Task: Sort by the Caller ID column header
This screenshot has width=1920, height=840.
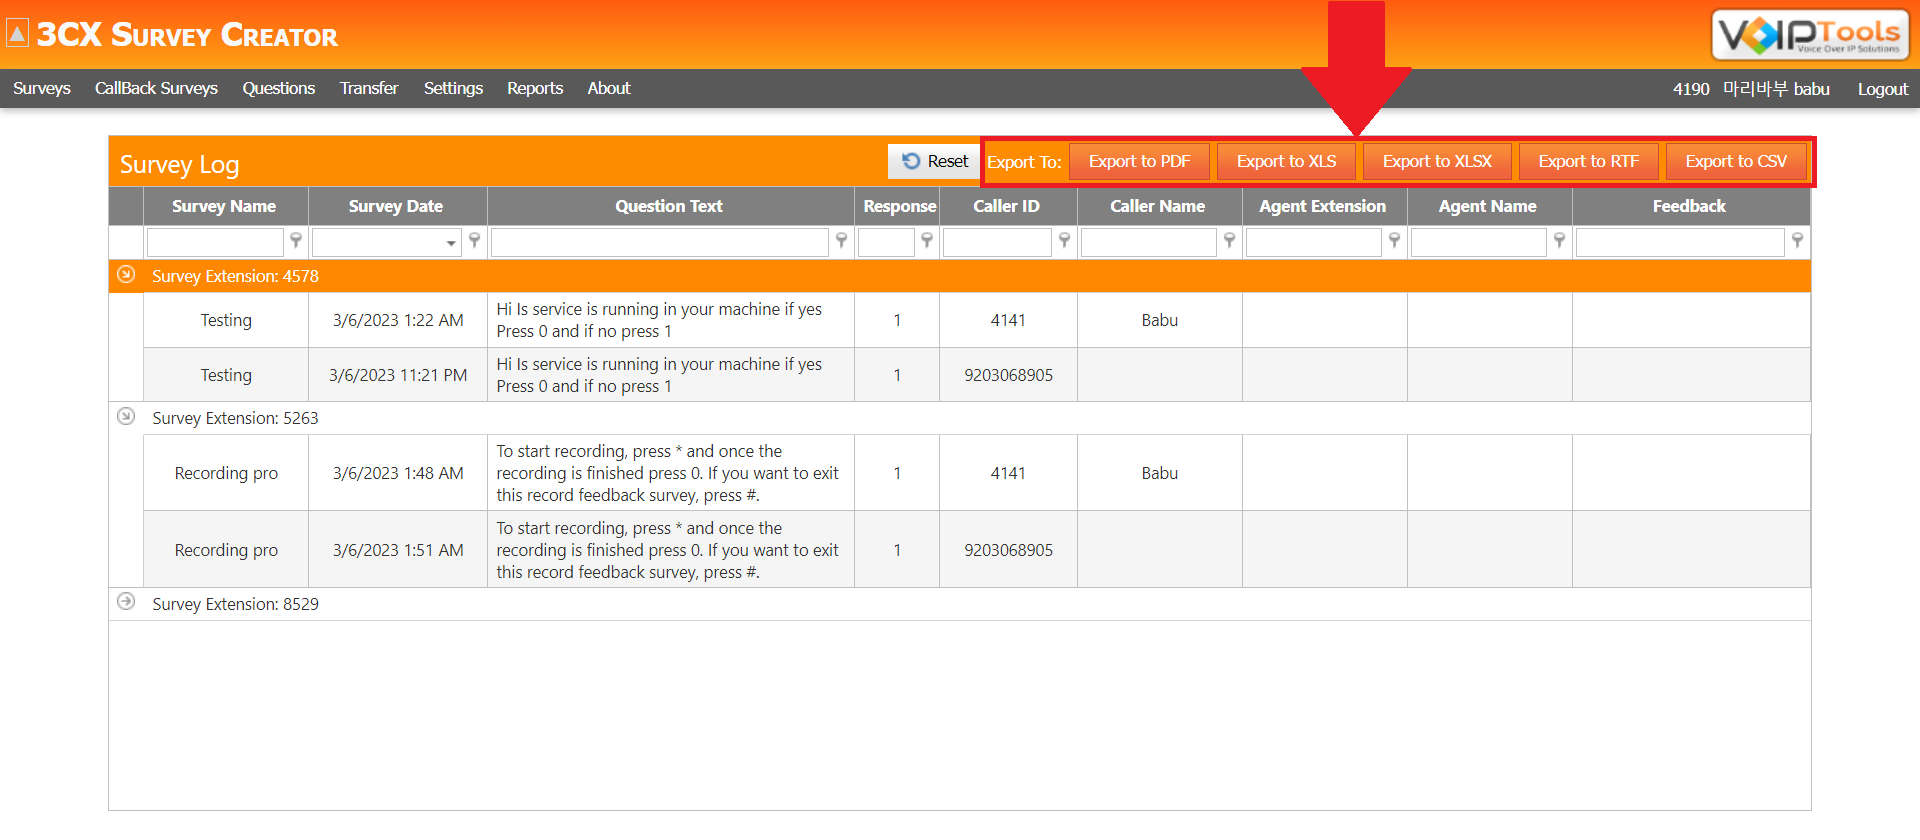Action: click(x=1008, y=206)
